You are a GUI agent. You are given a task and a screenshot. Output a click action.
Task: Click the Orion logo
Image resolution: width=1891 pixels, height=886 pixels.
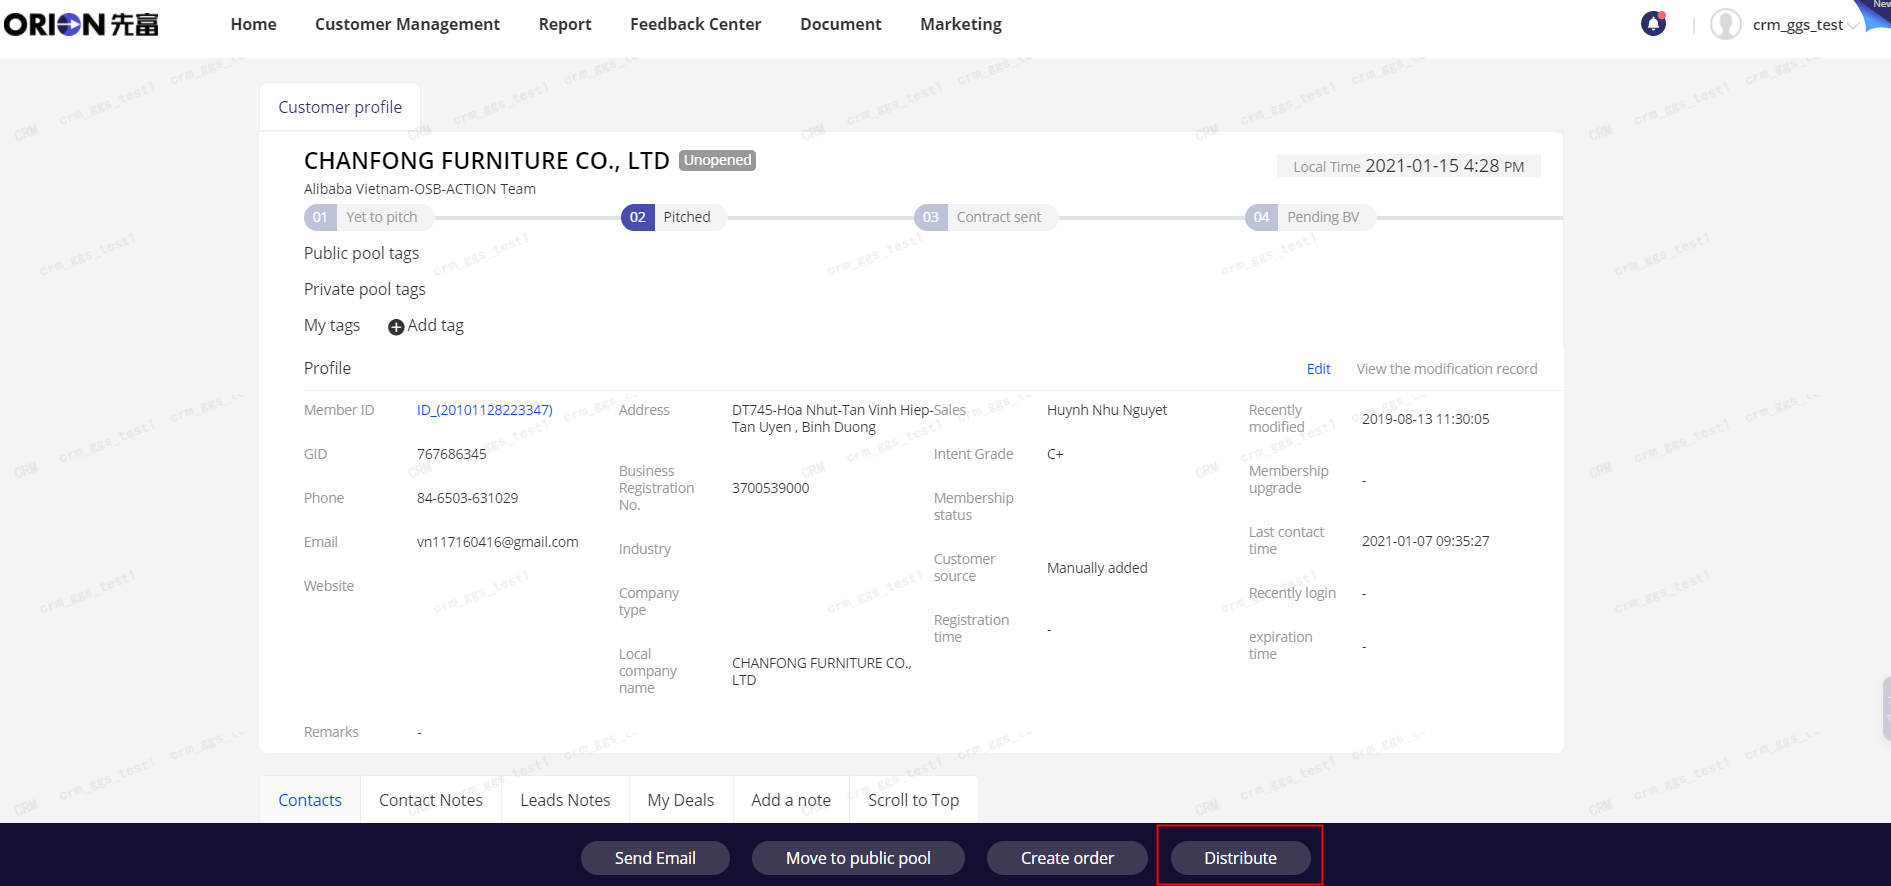[x=81, y=24]
